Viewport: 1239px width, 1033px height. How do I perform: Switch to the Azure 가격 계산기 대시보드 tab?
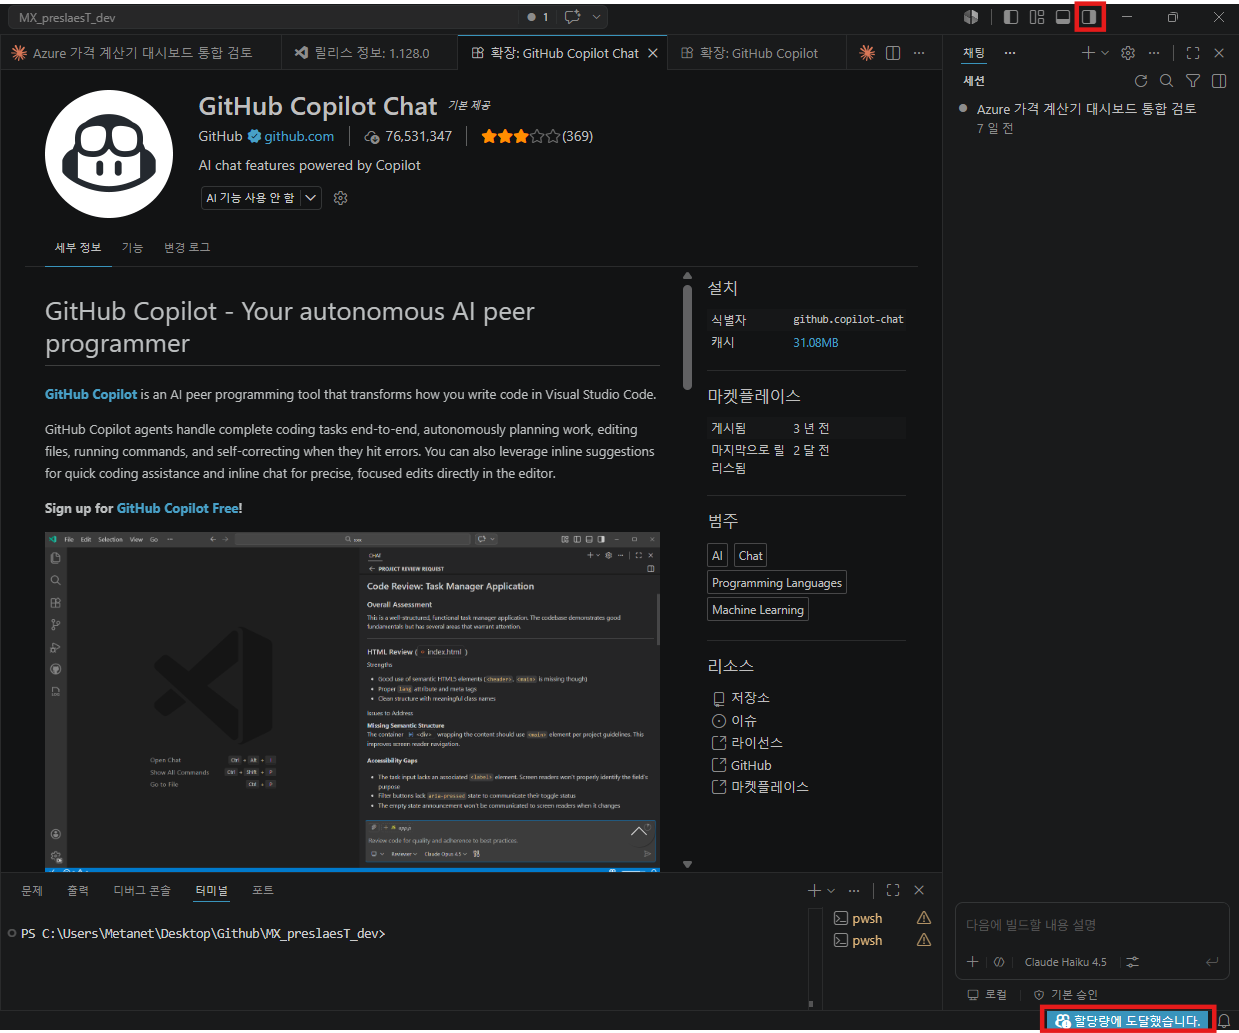click(x=142, y=53)
